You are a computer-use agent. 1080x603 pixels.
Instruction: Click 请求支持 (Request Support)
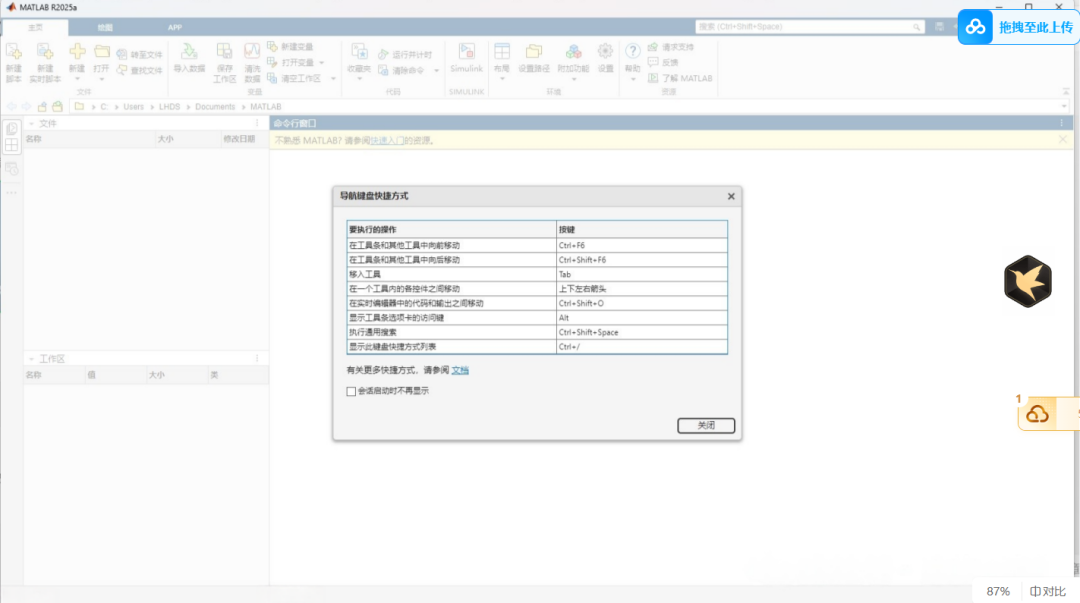(672, 47)
